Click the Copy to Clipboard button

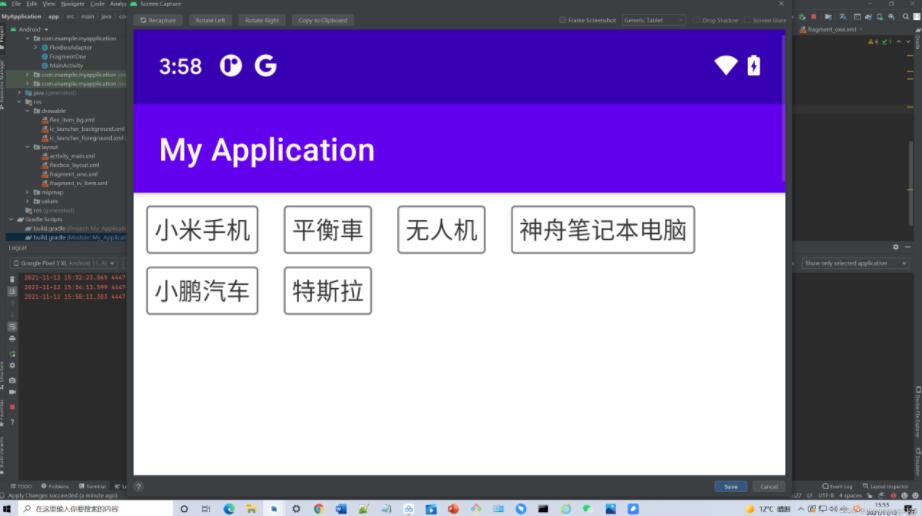pos(323,20)
